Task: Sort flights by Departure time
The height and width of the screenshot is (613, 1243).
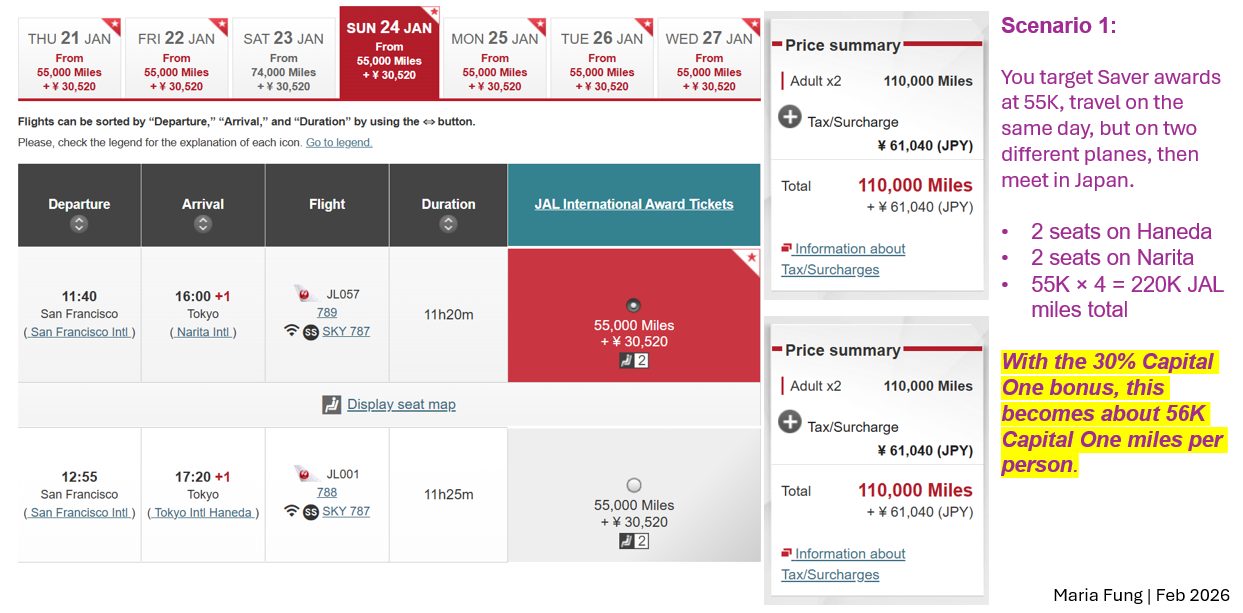Action: point(79,225)
